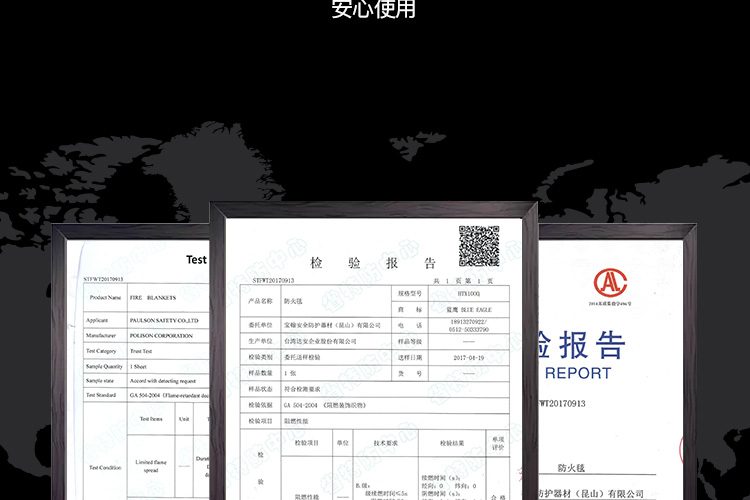The image size is (750, 500).
Task: Click the 检验报告 title on center certificate
Action: click(x=373, y=264)
